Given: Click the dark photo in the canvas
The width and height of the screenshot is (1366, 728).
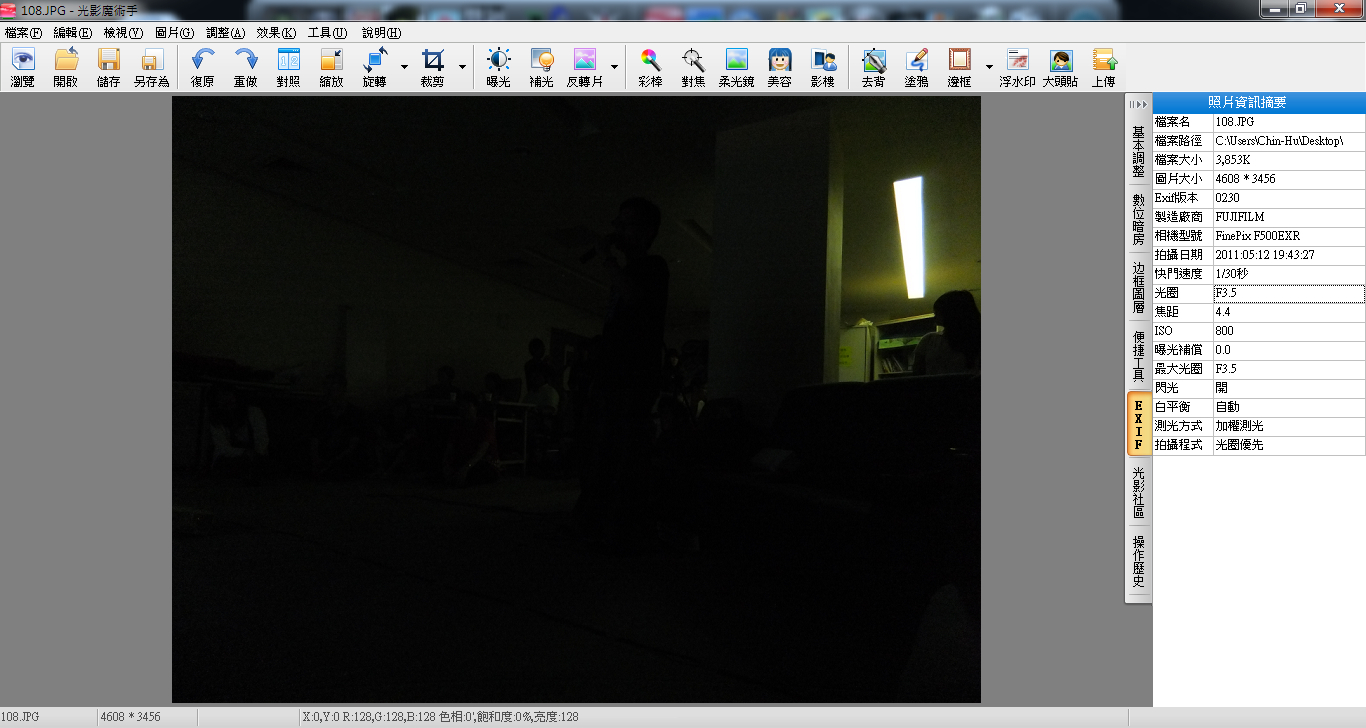Looking at the screenshot, I should [x=576, y=399].
